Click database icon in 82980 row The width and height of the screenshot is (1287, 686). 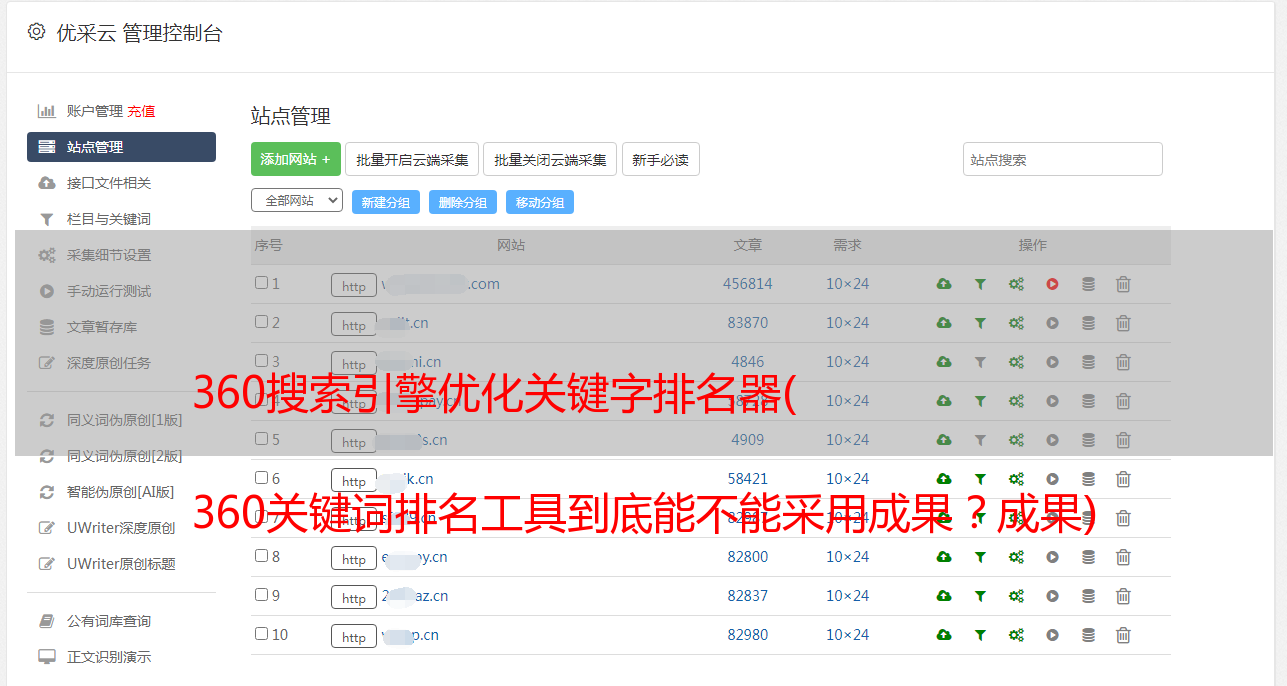(1088, 635)
